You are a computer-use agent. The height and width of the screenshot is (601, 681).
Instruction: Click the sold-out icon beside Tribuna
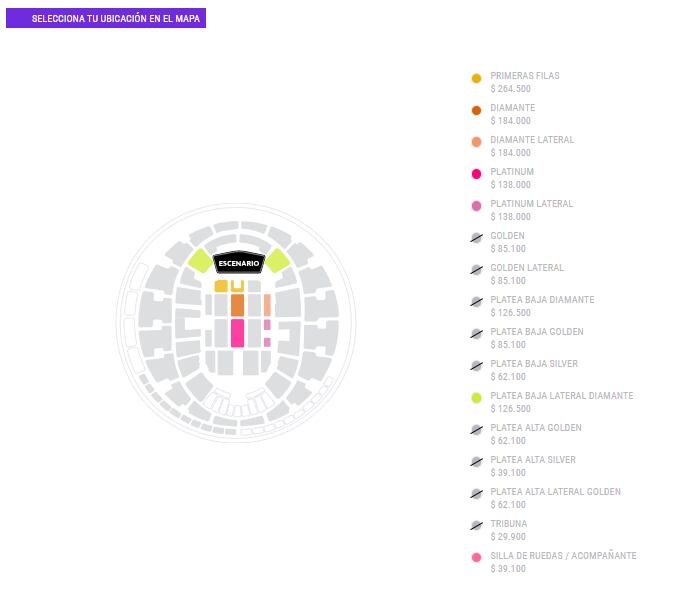pyautogui.click(x=477, y=526)
